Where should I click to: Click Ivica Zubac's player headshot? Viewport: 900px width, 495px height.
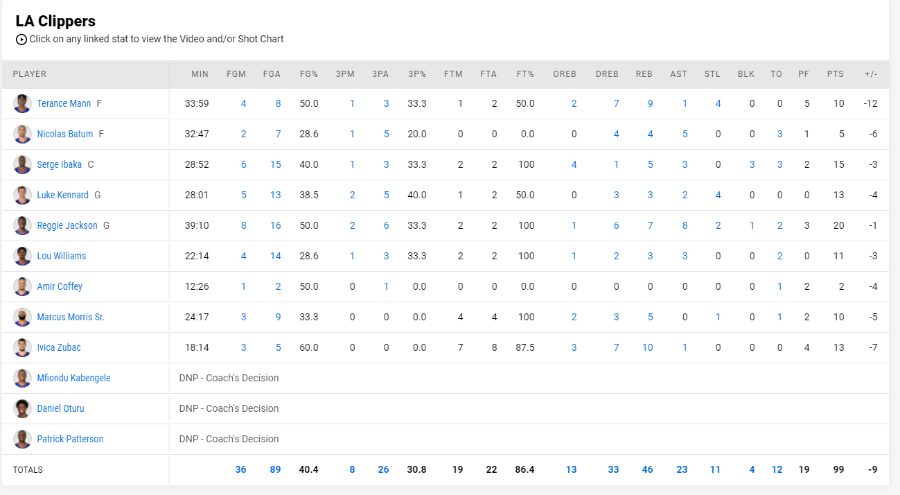pyautogui.click(x=22, y=347)
